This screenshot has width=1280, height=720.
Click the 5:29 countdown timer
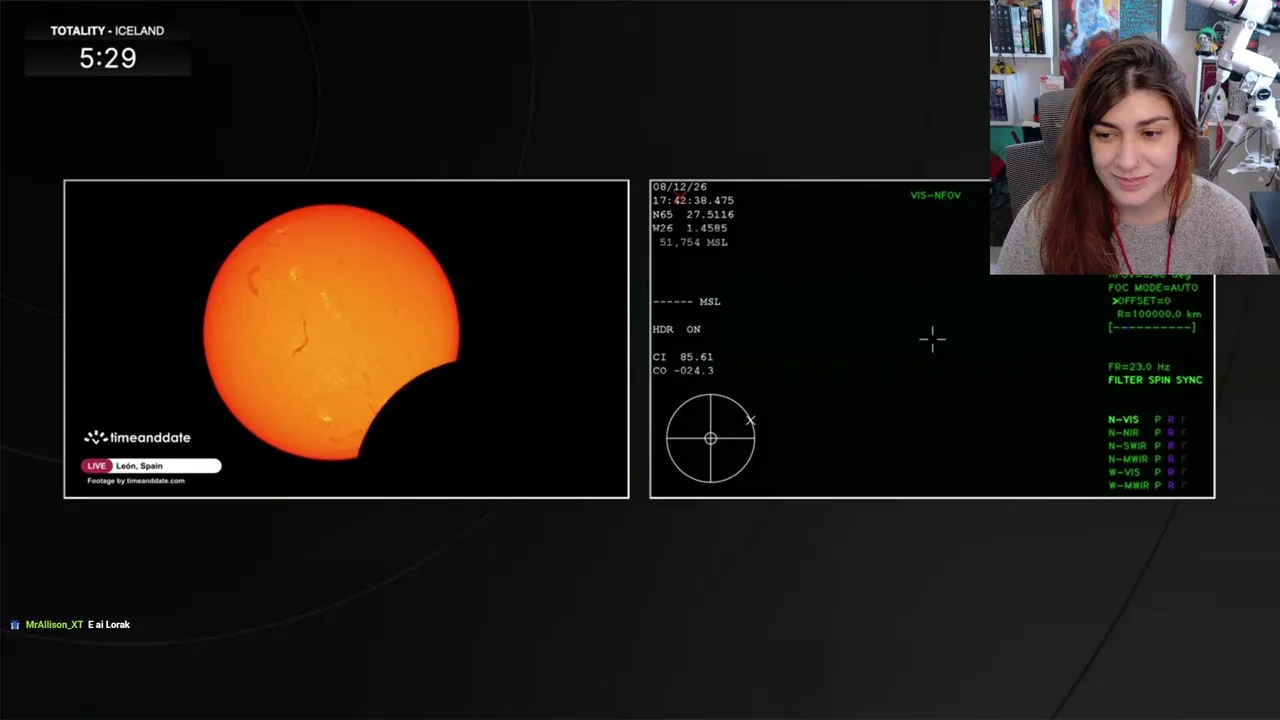[107, 58]
